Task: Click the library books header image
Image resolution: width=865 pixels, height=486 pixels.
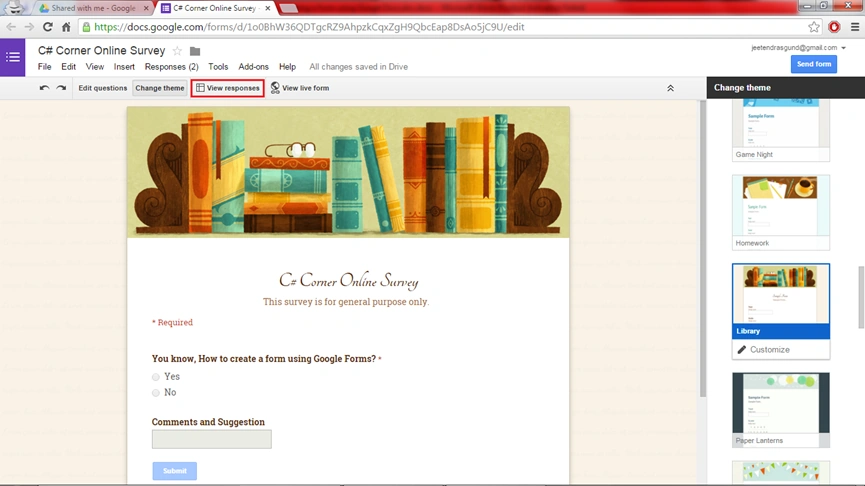Action: pos(348,173)
